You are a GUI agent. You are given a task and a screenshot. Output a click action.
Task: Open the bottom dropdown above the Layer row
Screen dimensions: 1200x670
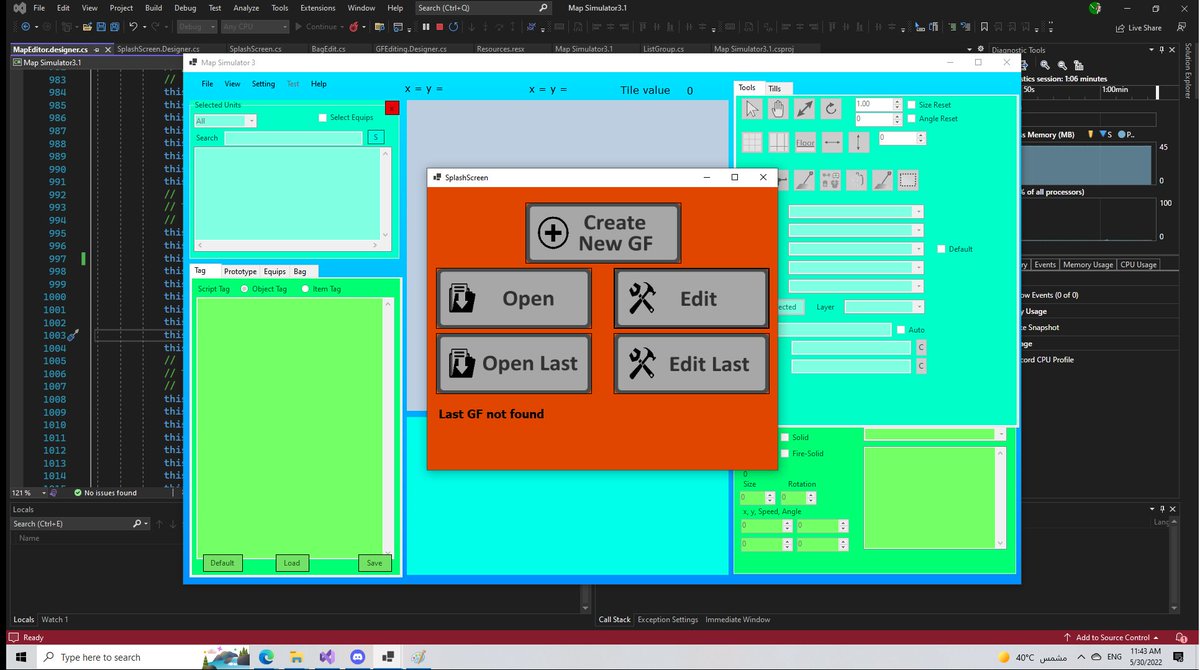856,286
